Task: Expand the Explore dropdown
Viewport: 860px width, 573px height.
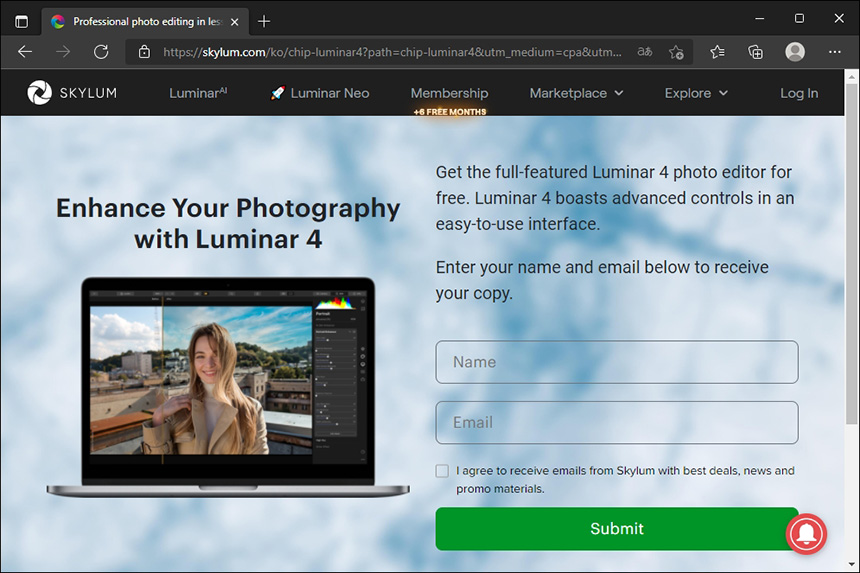Action: pos(696,93)
